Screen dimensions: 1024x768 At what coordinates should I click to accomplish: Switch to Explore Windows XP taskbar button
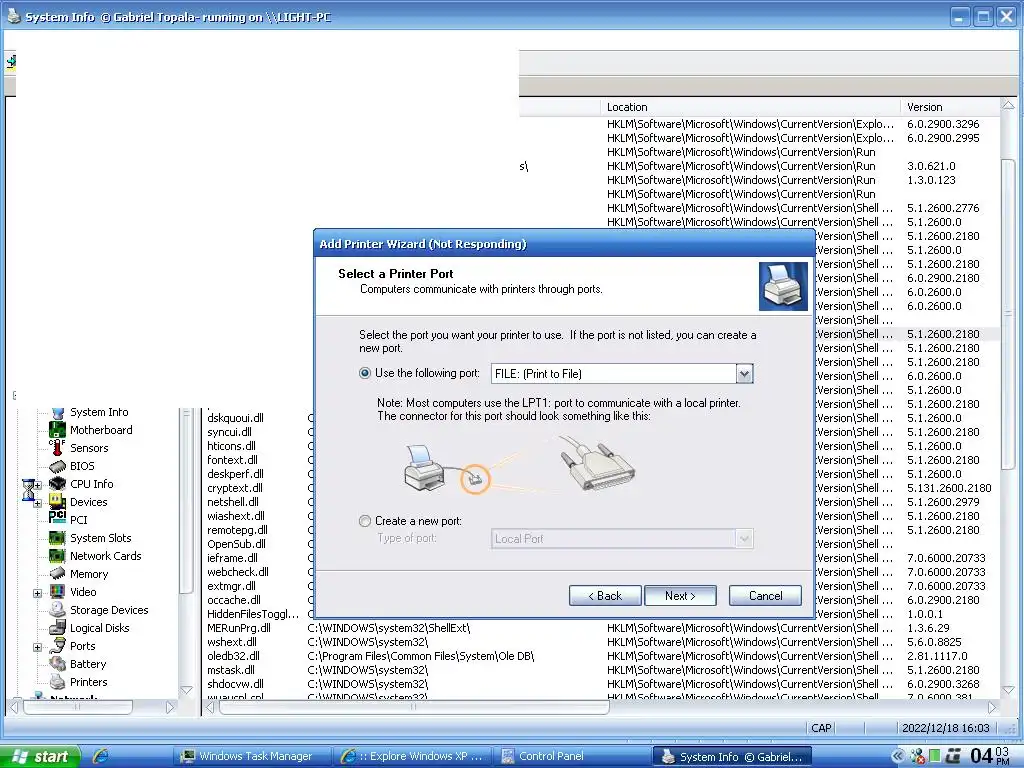click(412, 756)
